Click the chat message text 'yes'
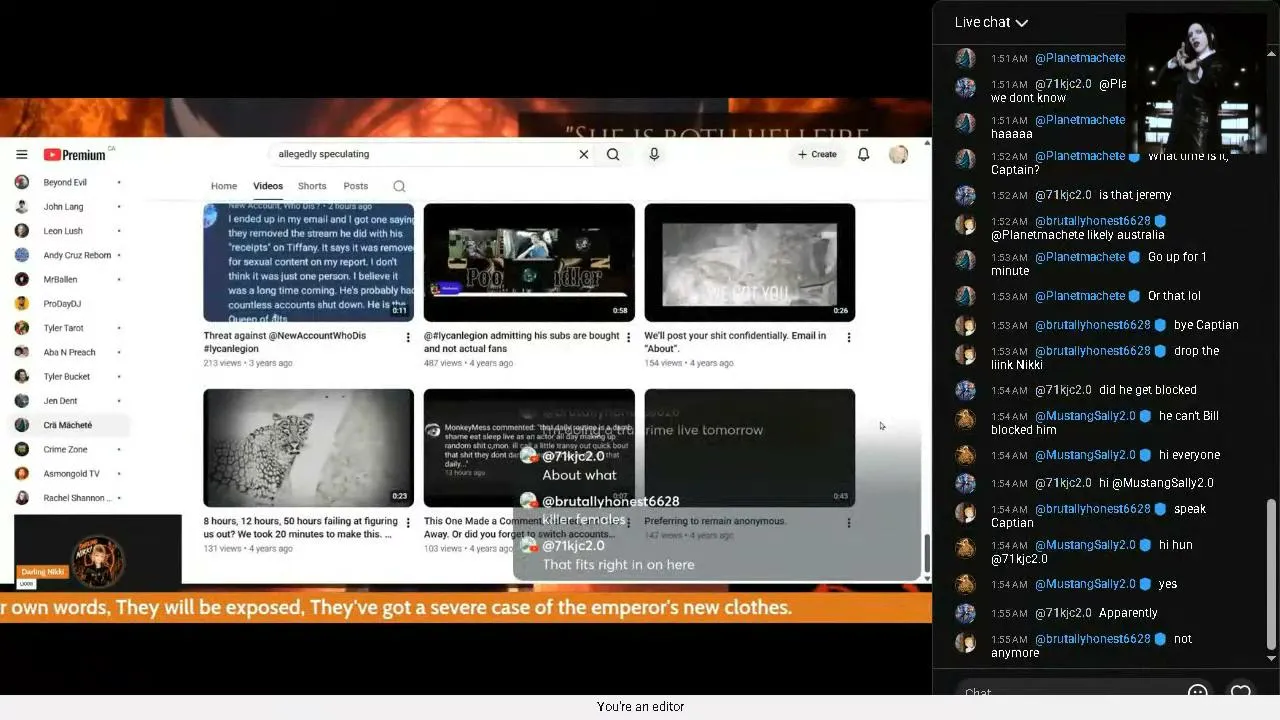The width and height of the screenshot is (1280, 720). click(x=1168, y=584)
